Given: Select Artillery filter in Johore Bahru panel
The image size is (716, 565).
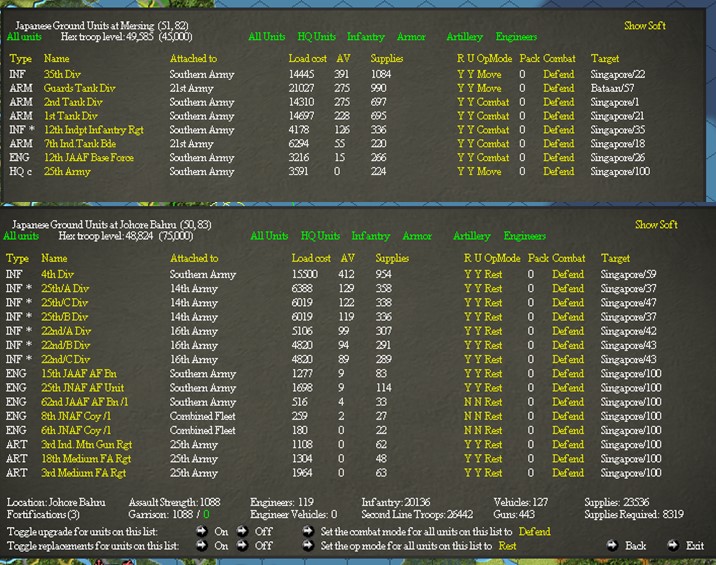Looking at the screenshot, I should click(471, 236).
